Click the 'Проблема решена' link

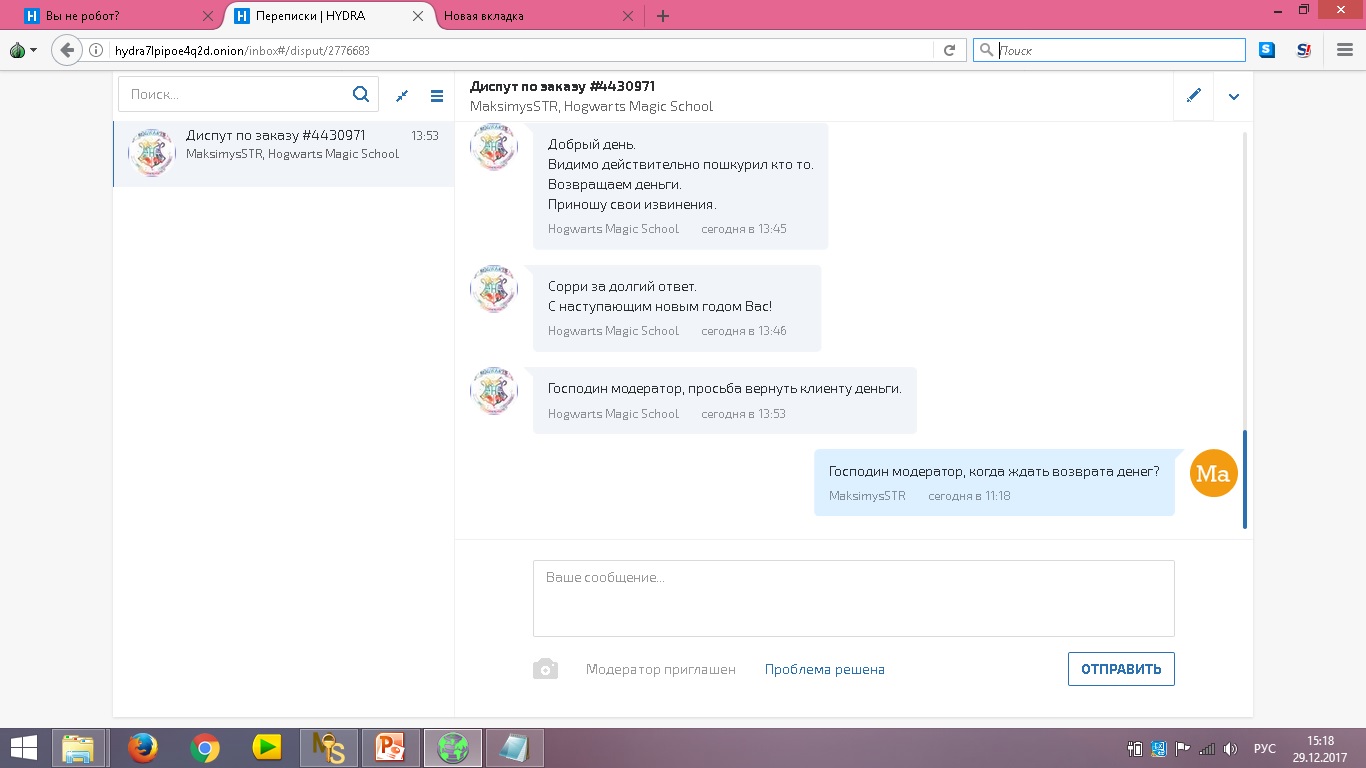[x=825, y=669]
